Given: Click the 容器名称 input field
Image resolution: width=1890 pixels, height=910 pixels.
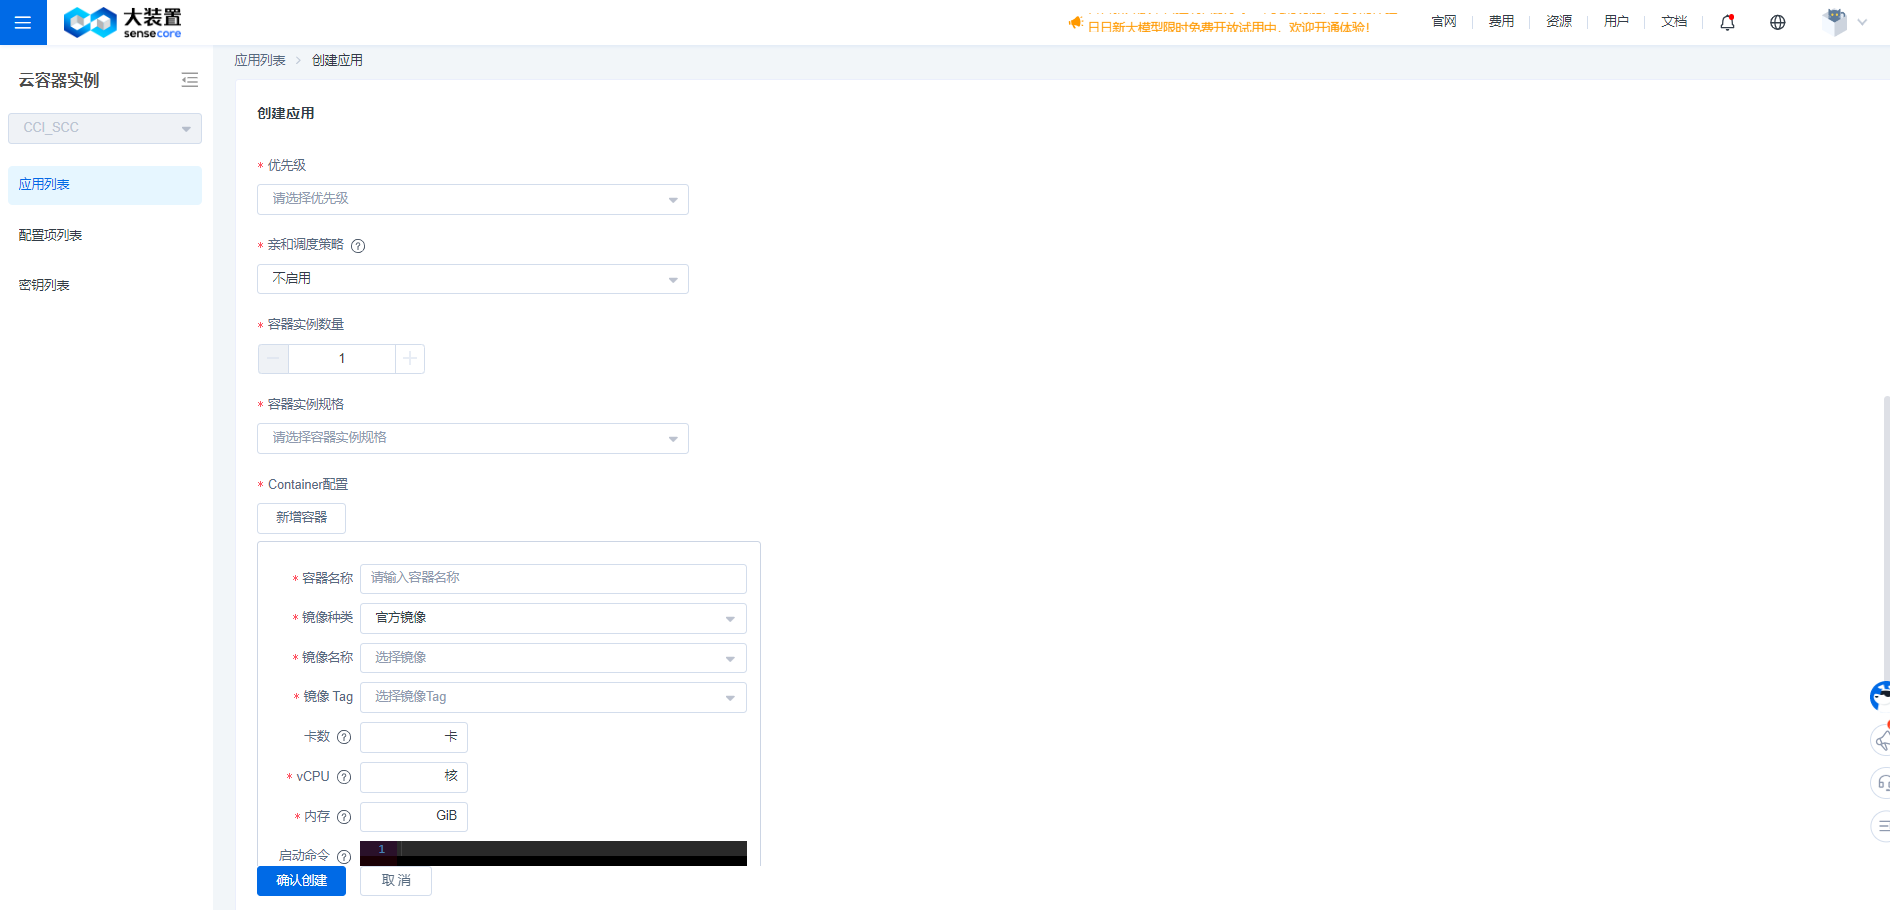Looking at the screenshot, I should [553, 578].
